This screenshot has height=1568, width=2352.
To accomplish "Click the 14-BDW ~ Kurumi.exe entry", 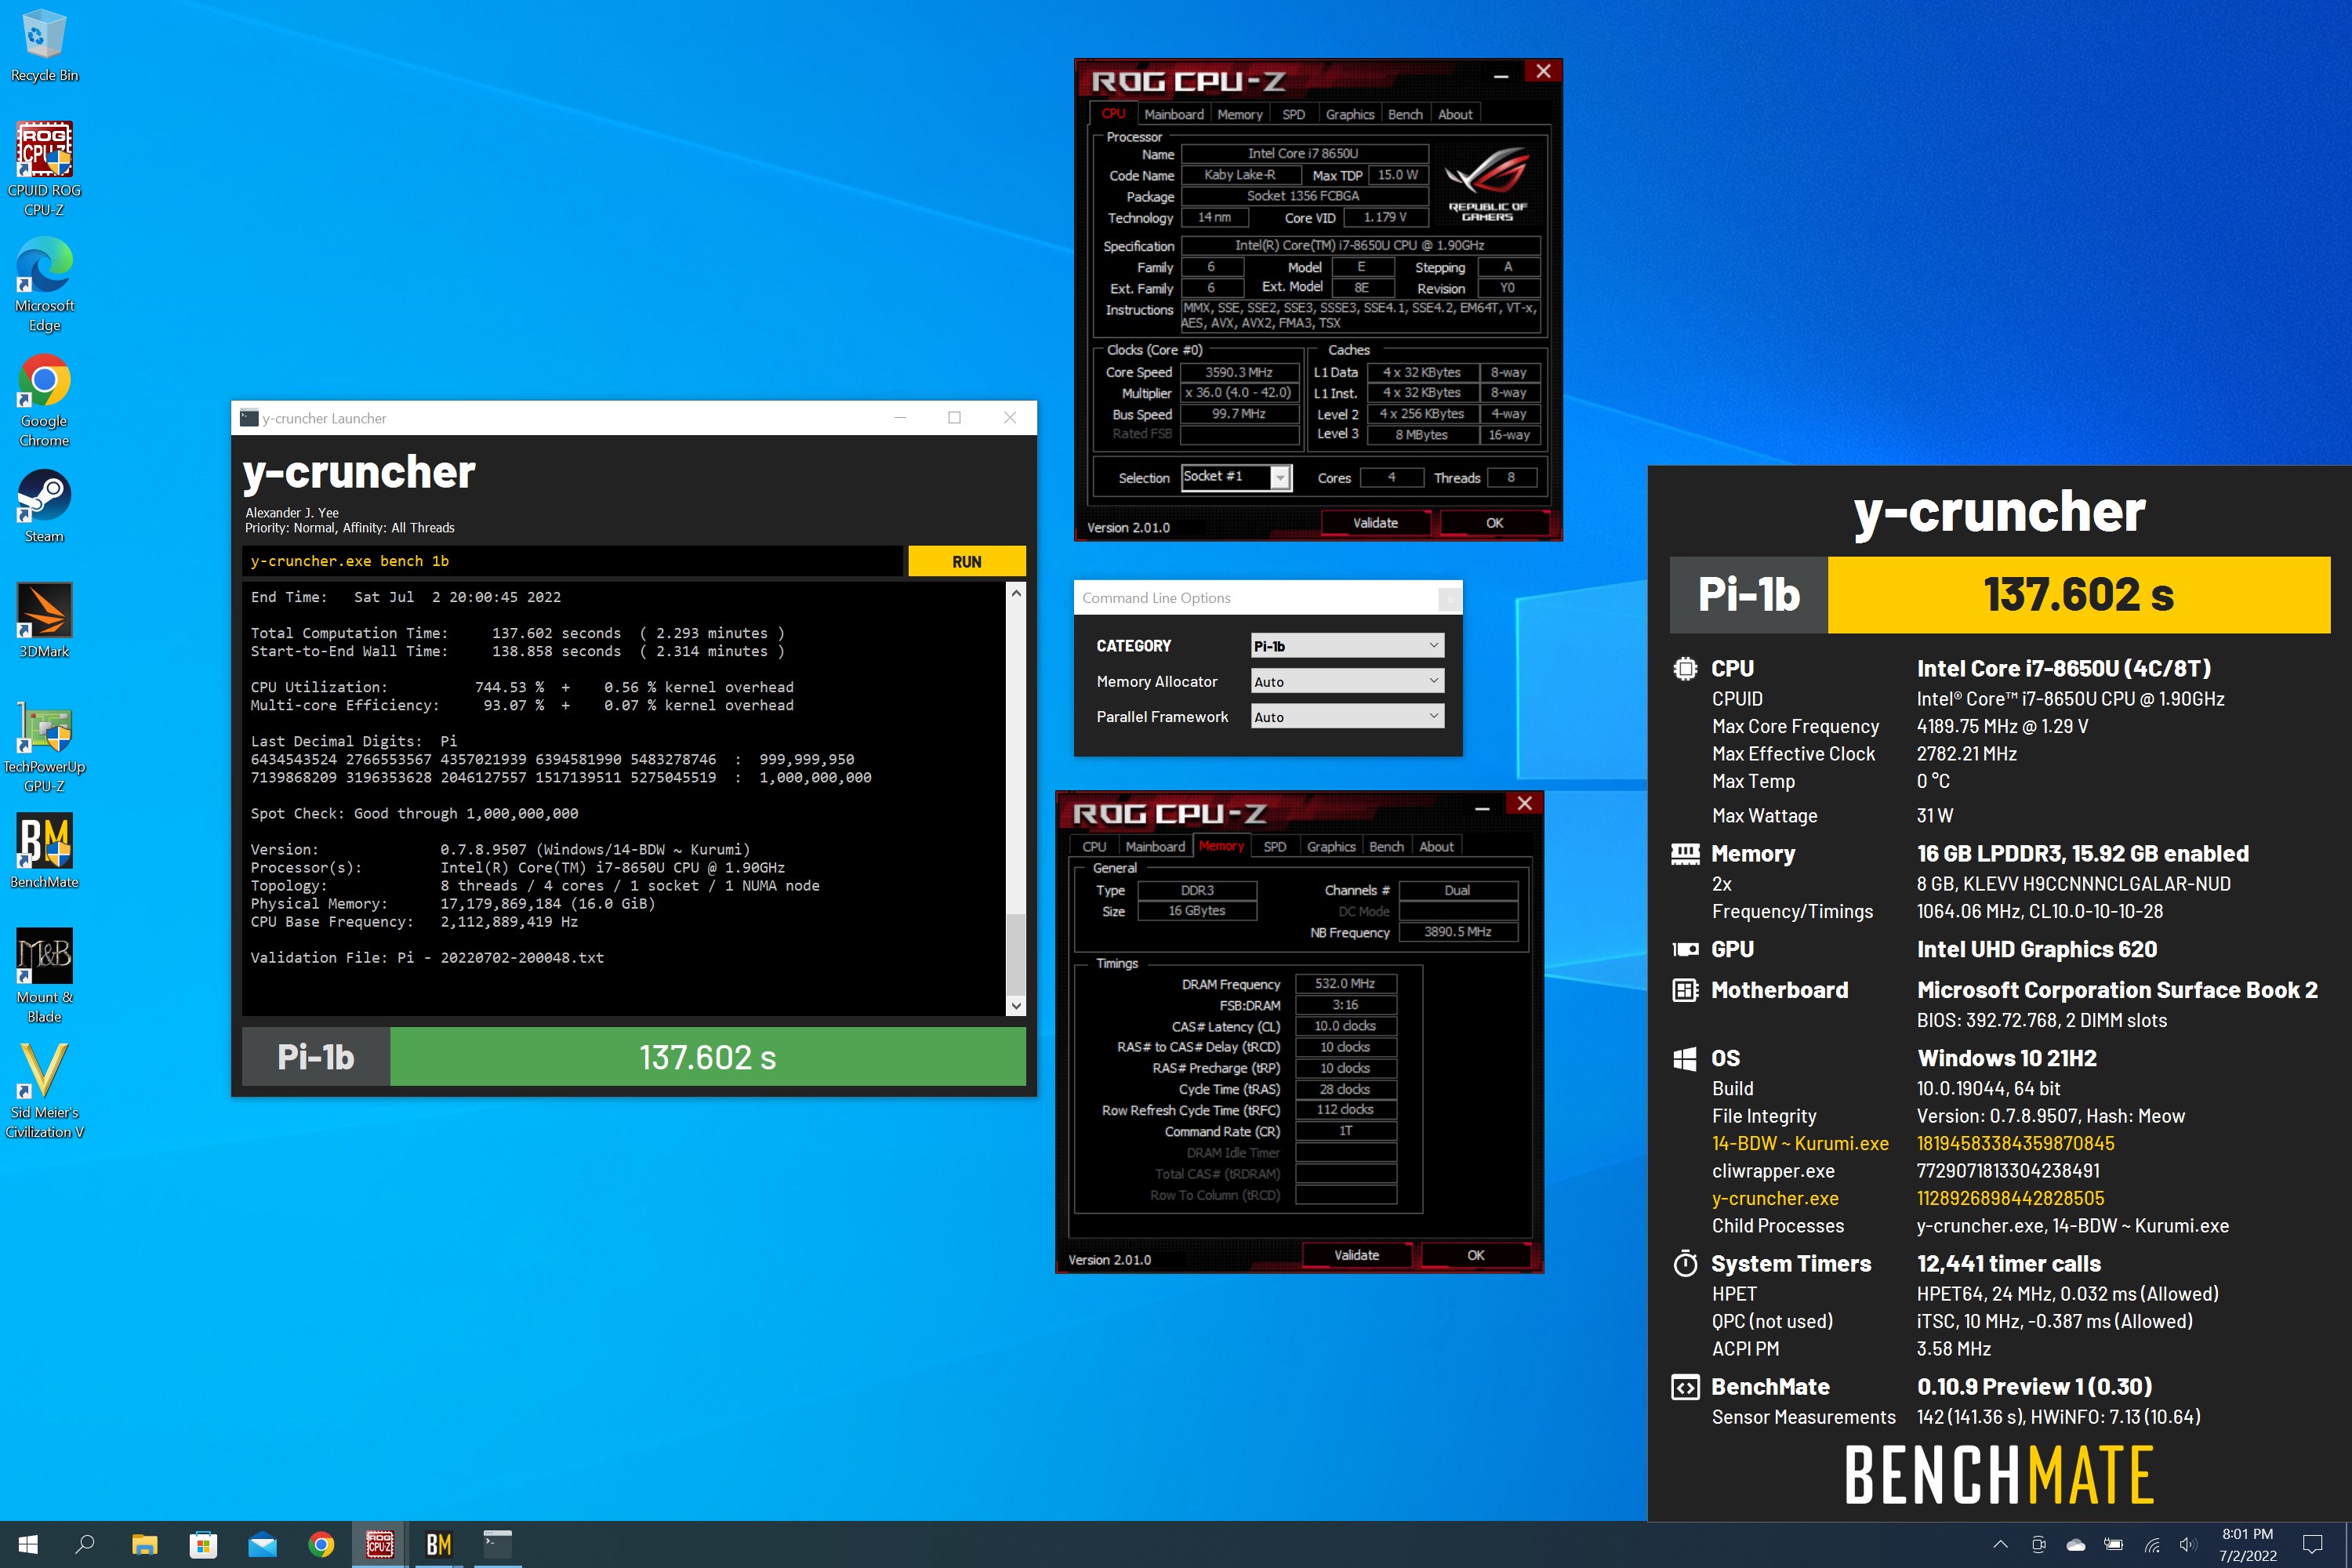I will (x=1799, y=1143).
